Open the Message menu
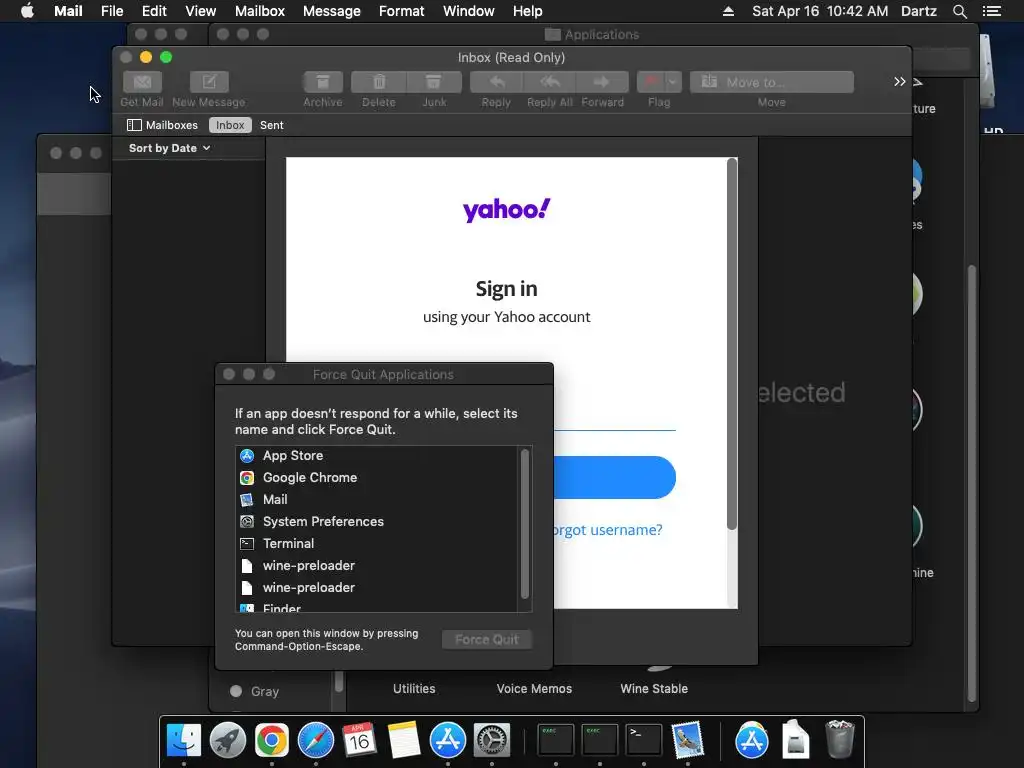This screenshot has height=768, width=1024. click(x=332, y=11)
